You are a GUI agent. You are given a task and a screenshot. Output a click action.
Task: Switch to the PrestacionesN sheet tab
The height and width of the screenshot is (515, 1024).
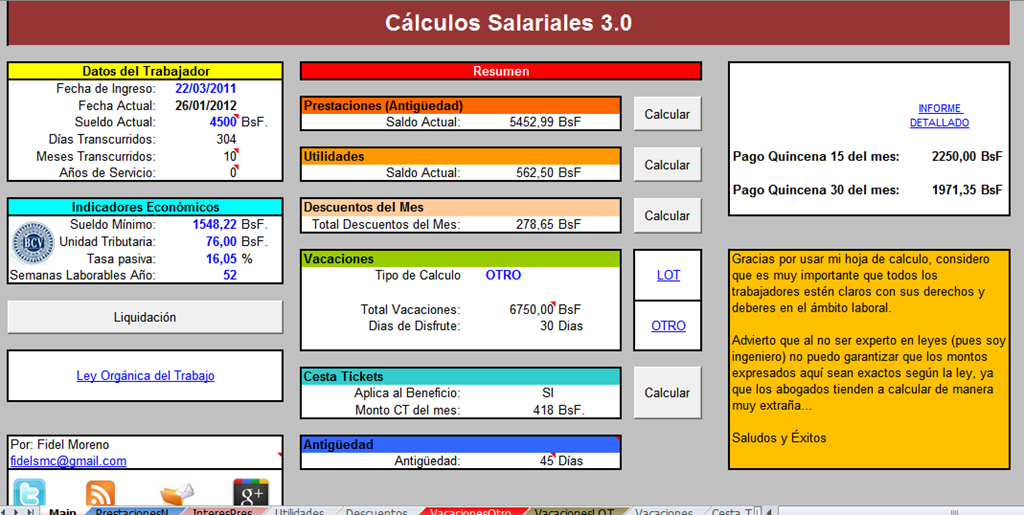click(x=132, y=511)
